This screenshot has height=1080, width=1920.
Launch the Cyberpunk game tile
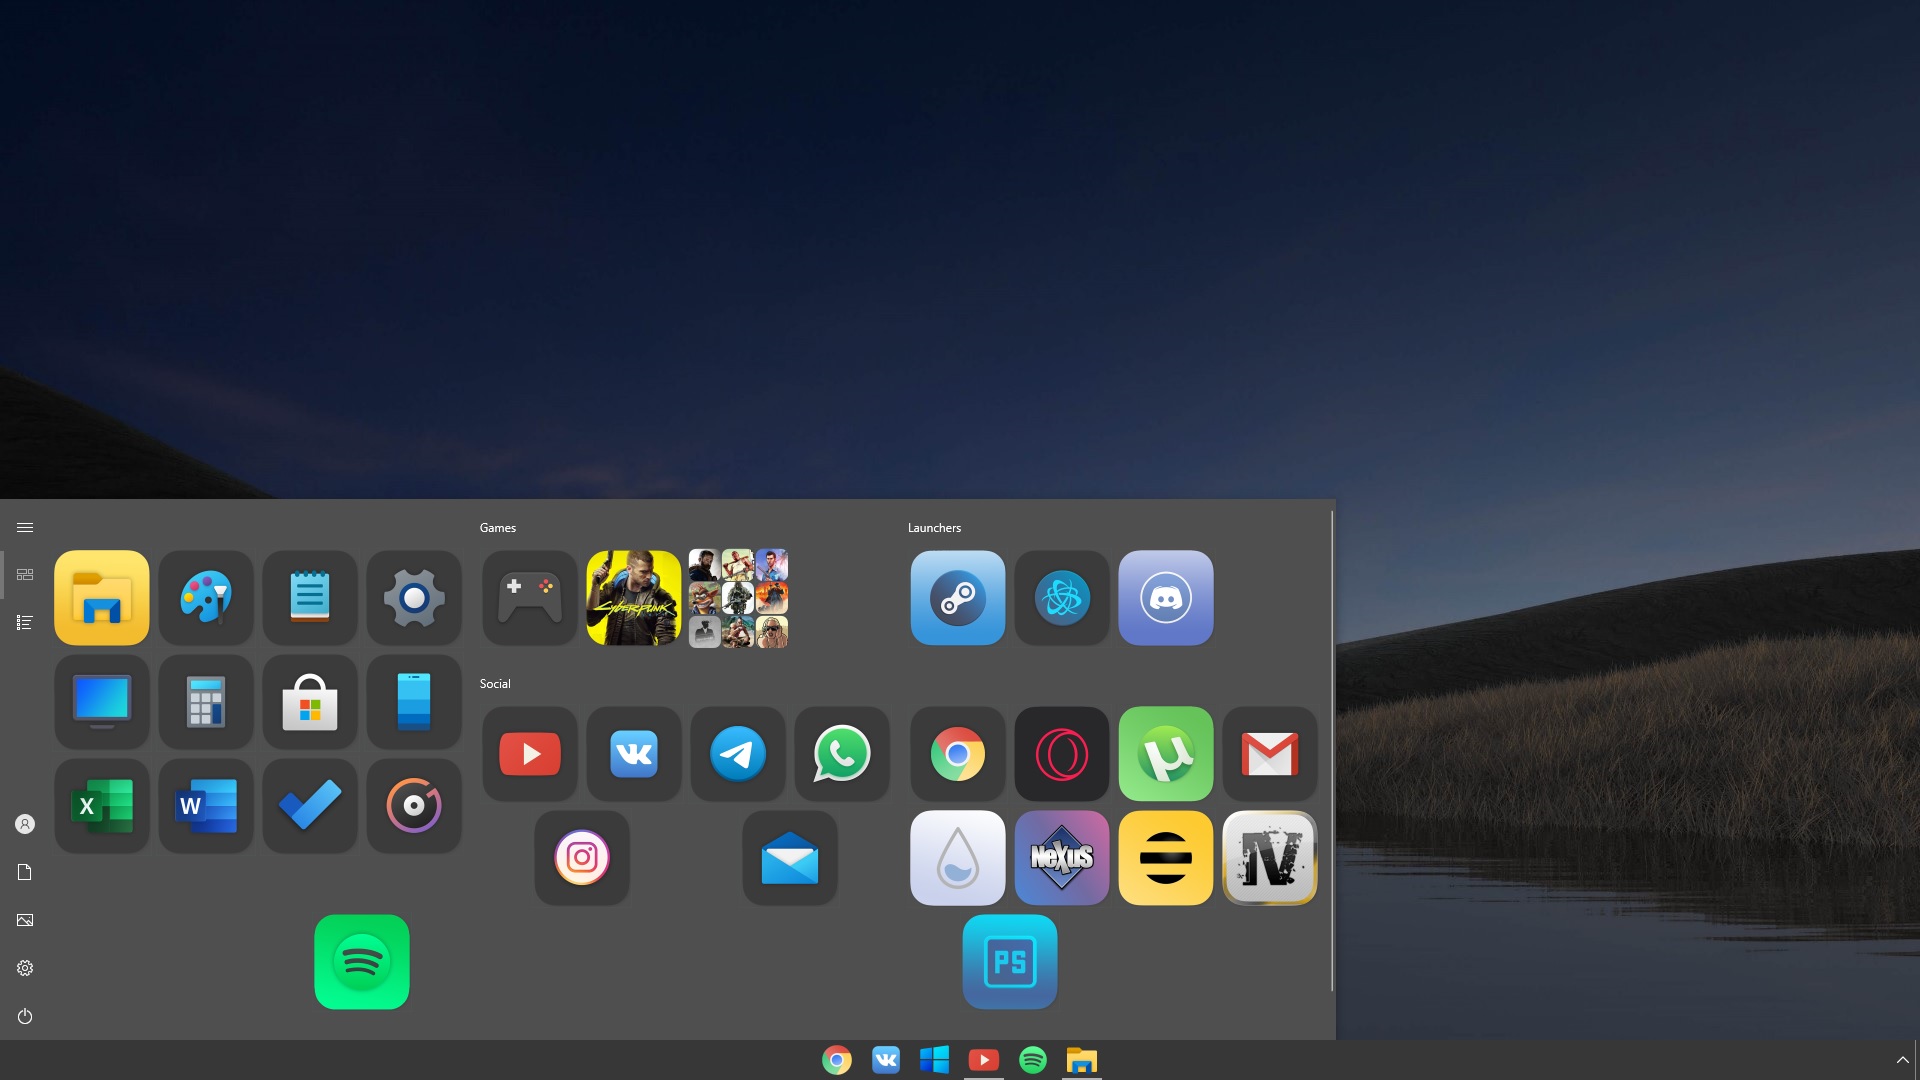[x=634, y=598]
